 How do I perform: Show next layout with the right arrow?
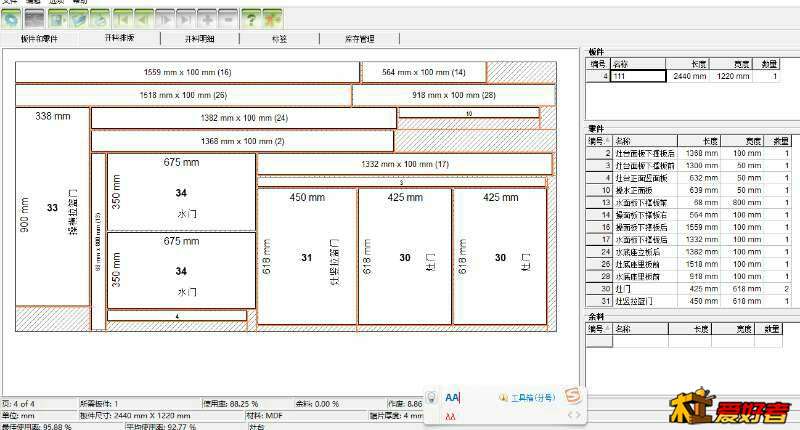click(165, 19)
